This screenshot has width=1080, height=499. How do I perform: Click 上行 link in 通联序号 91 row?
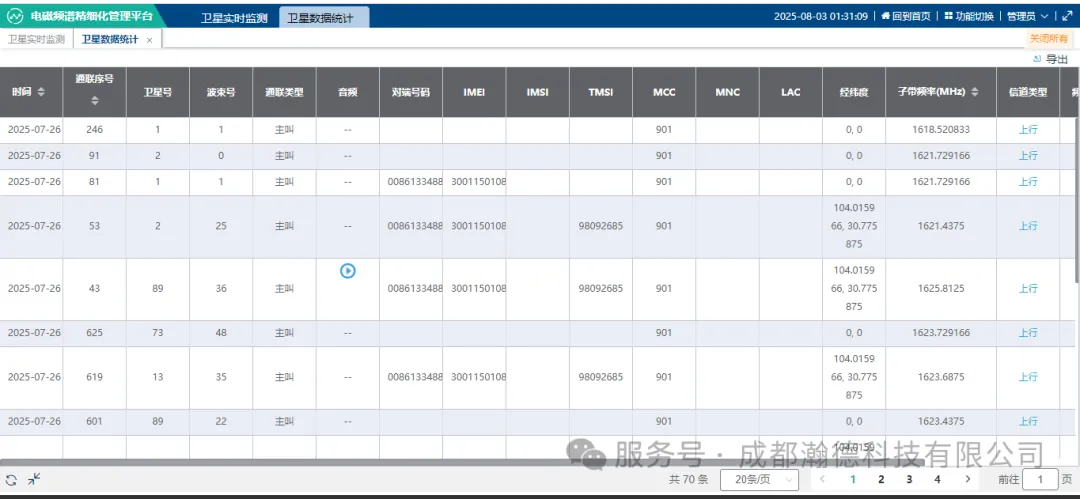coord(1028,156)
